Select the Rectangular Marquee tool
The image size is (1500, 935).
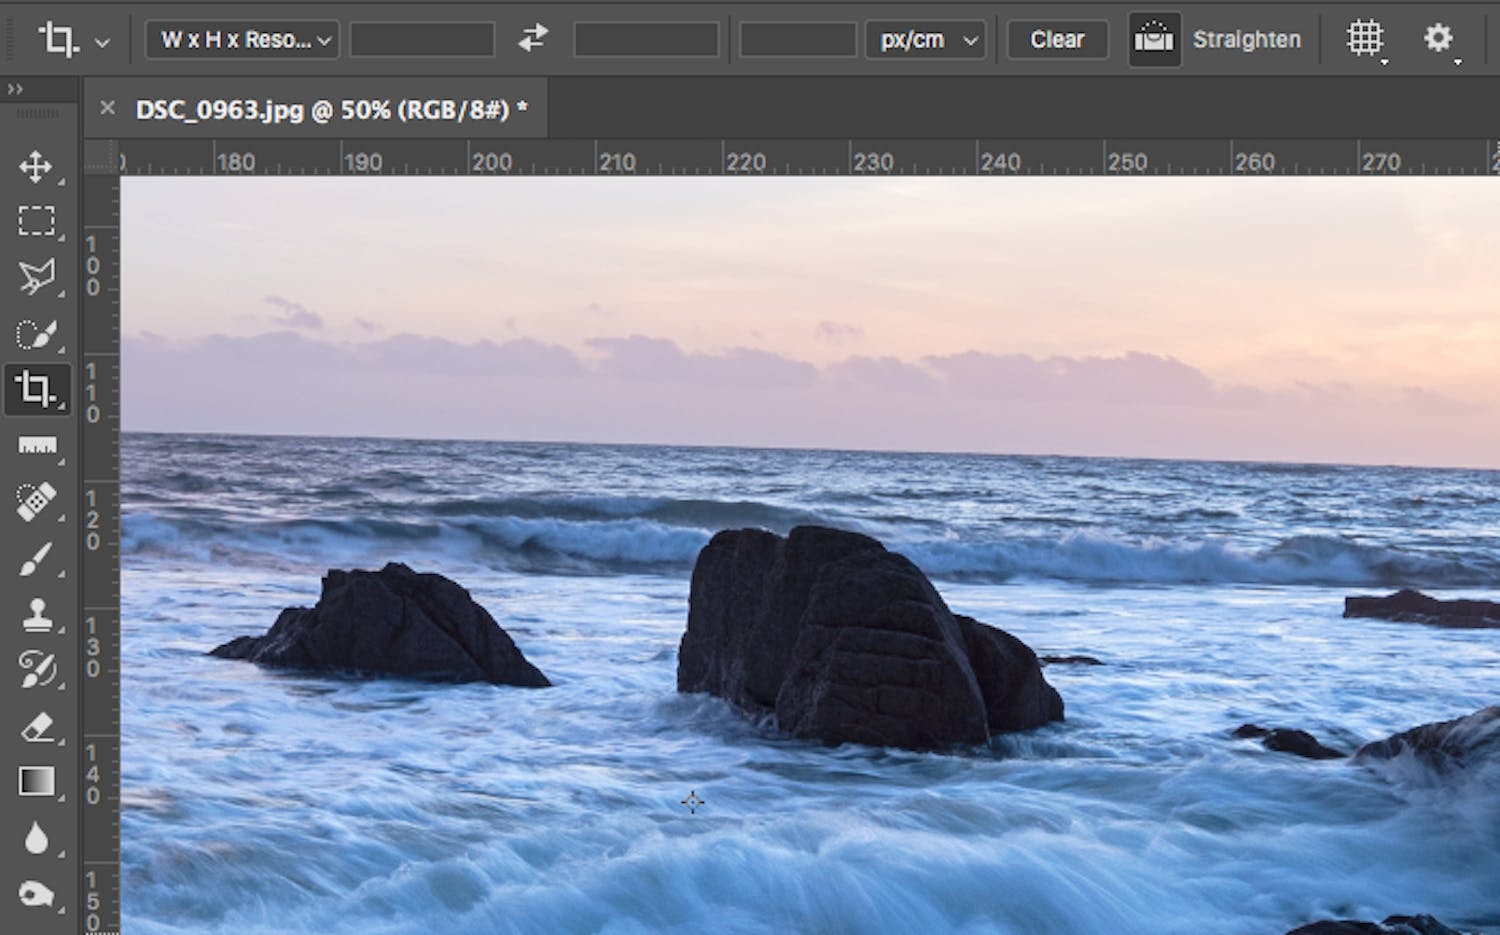[37, 220]
